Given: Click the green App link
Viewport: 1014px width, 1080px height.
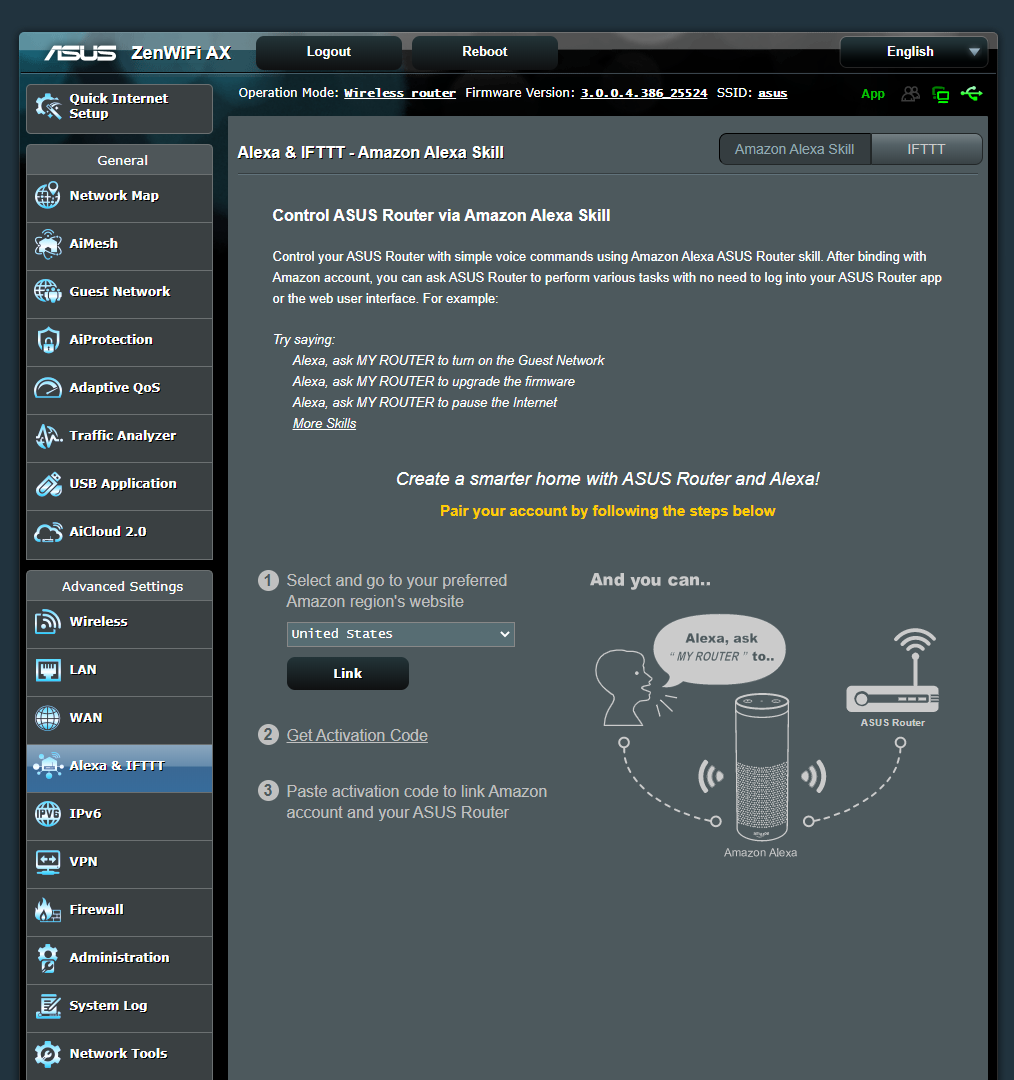Looking at the screenshot, I should [873, 94].
